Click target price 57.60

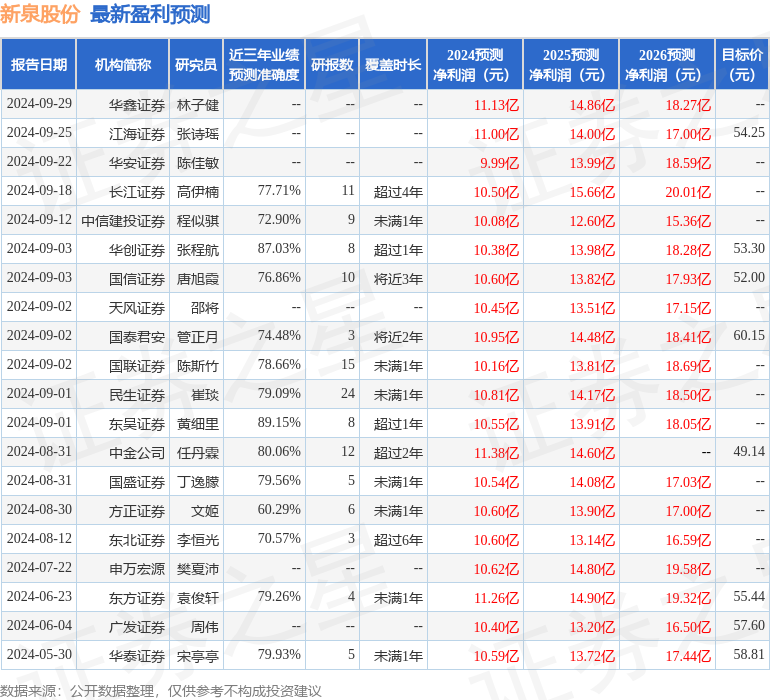point(749,625)
